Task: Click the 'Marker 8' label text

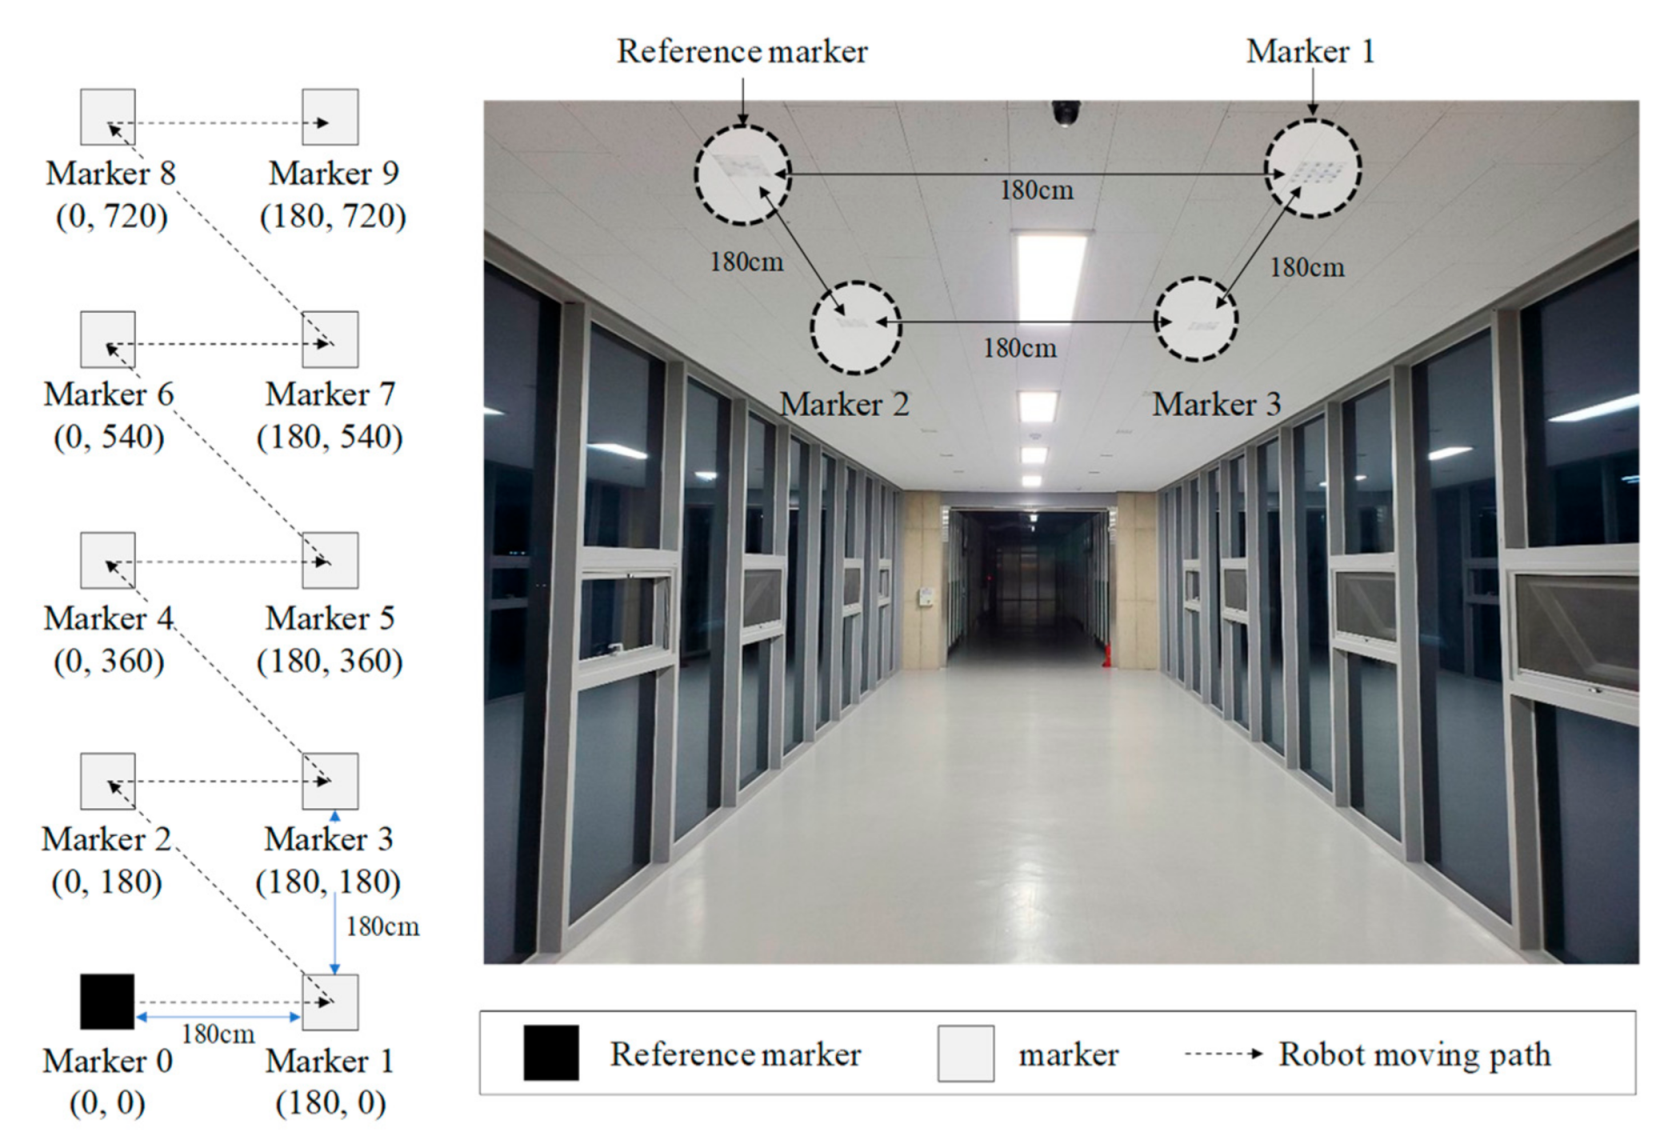Action: click(110, 173)
